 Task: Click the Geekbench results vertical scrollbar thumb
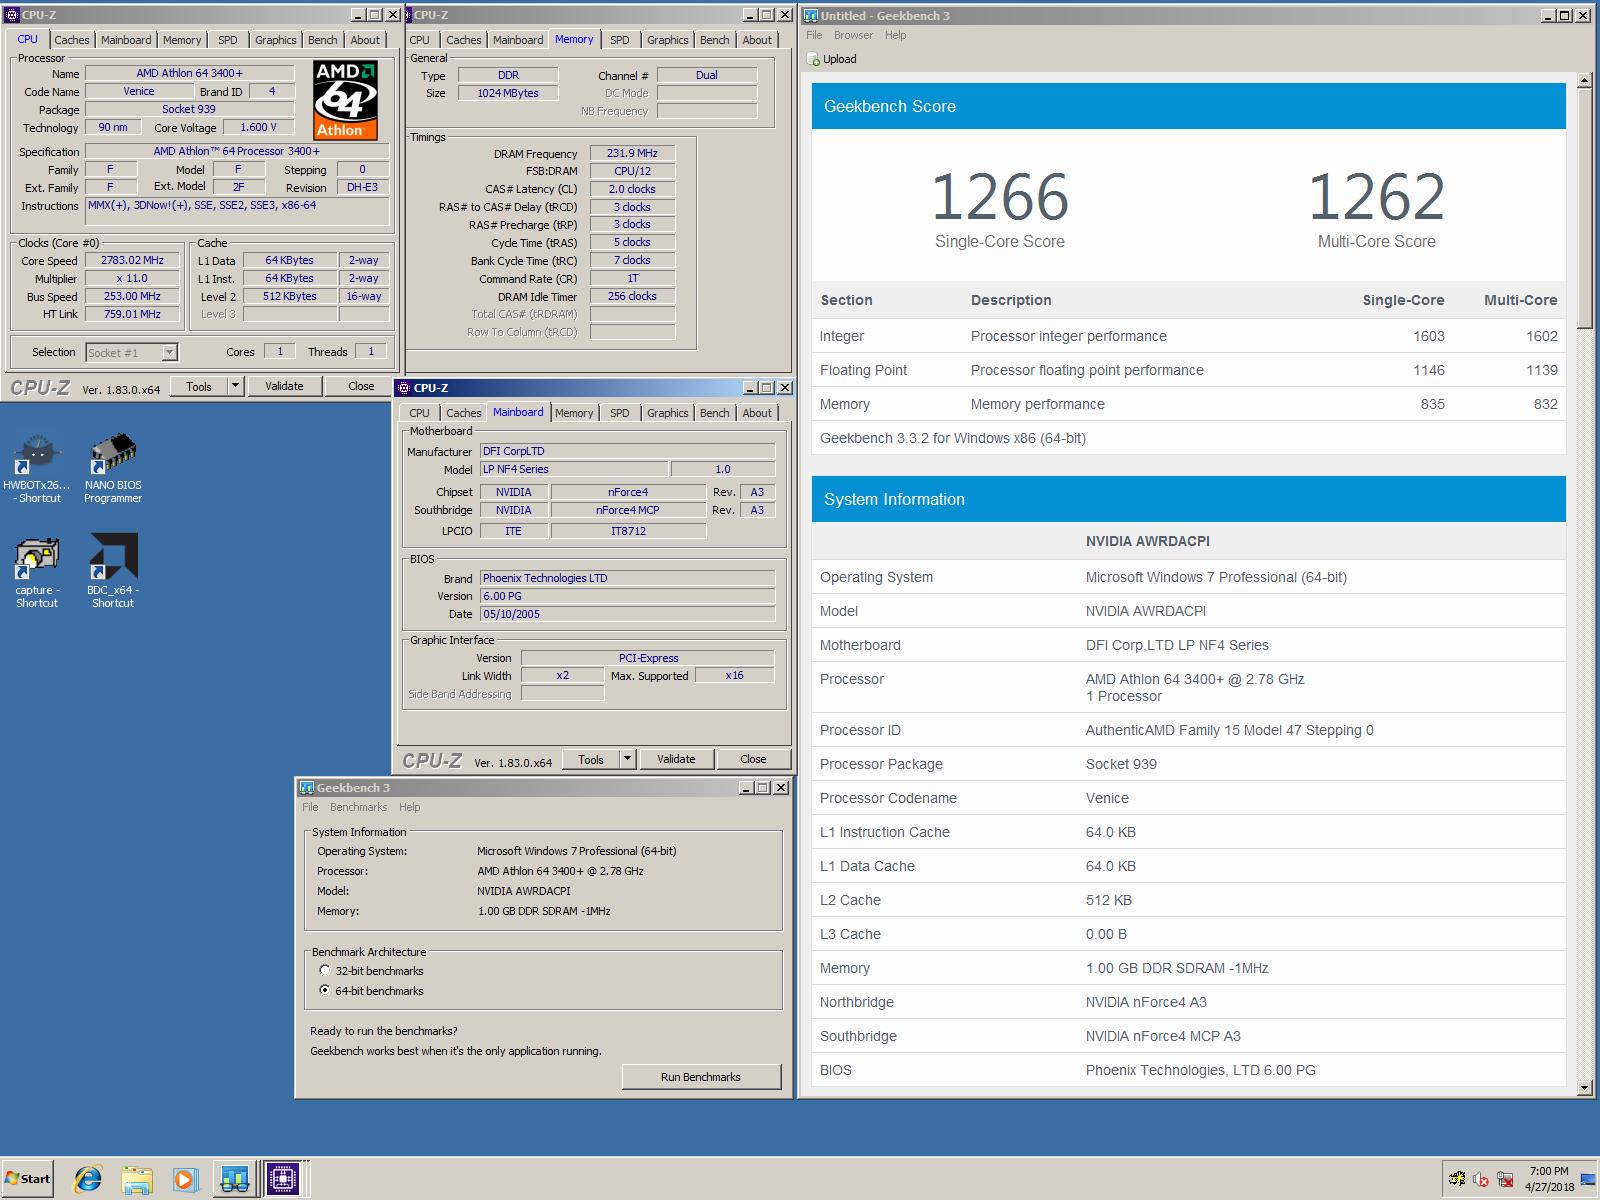(x=1584, y=209)
